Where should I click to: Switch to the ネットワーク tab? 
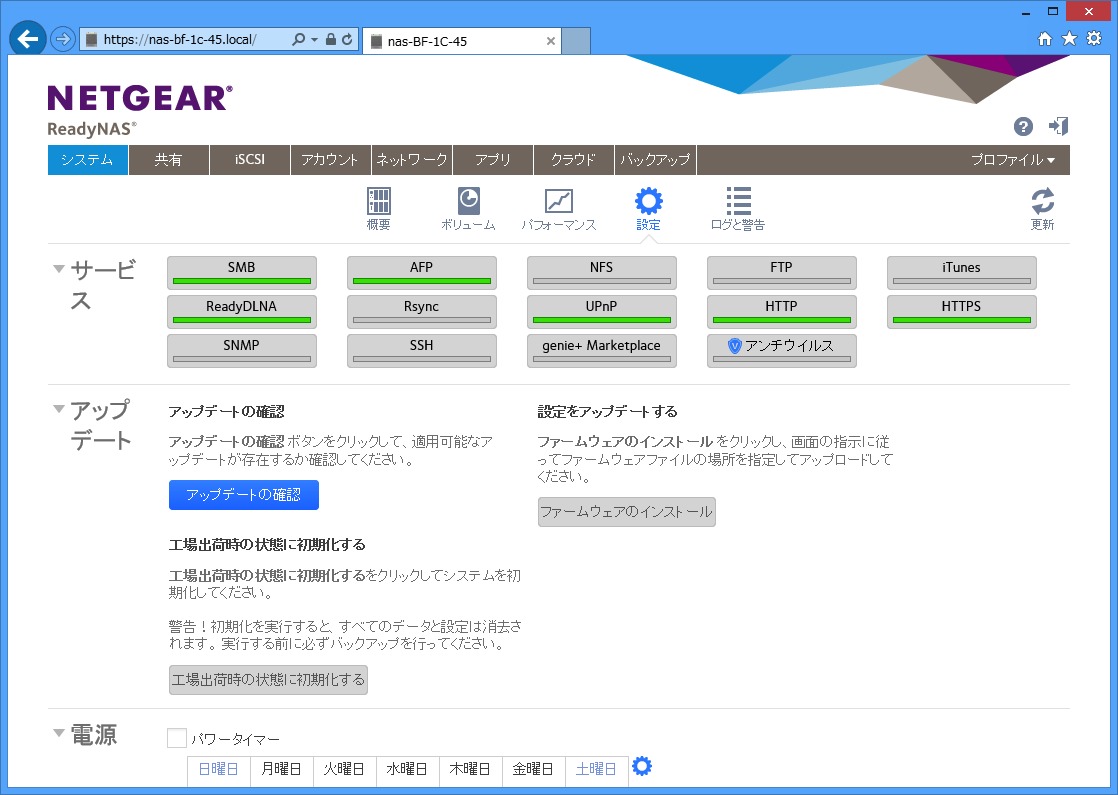tap(411, 160)
